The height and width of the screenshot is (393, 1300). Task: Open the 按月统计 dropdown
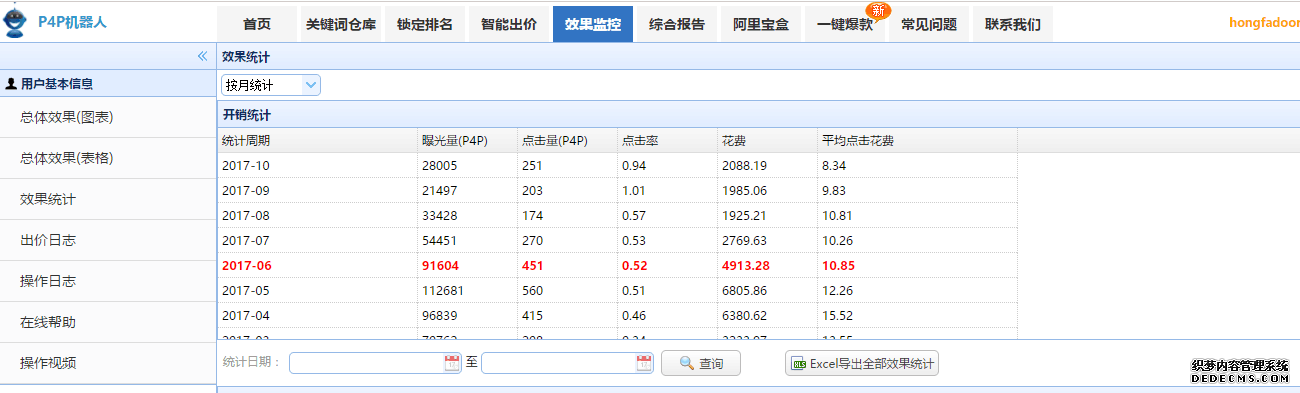click(x=271, y=85)
